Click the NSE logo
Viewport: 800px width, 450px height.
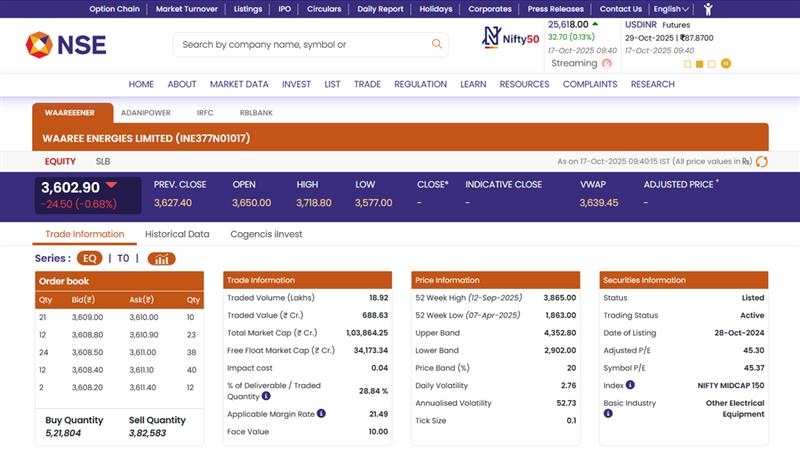click(66, 45)
